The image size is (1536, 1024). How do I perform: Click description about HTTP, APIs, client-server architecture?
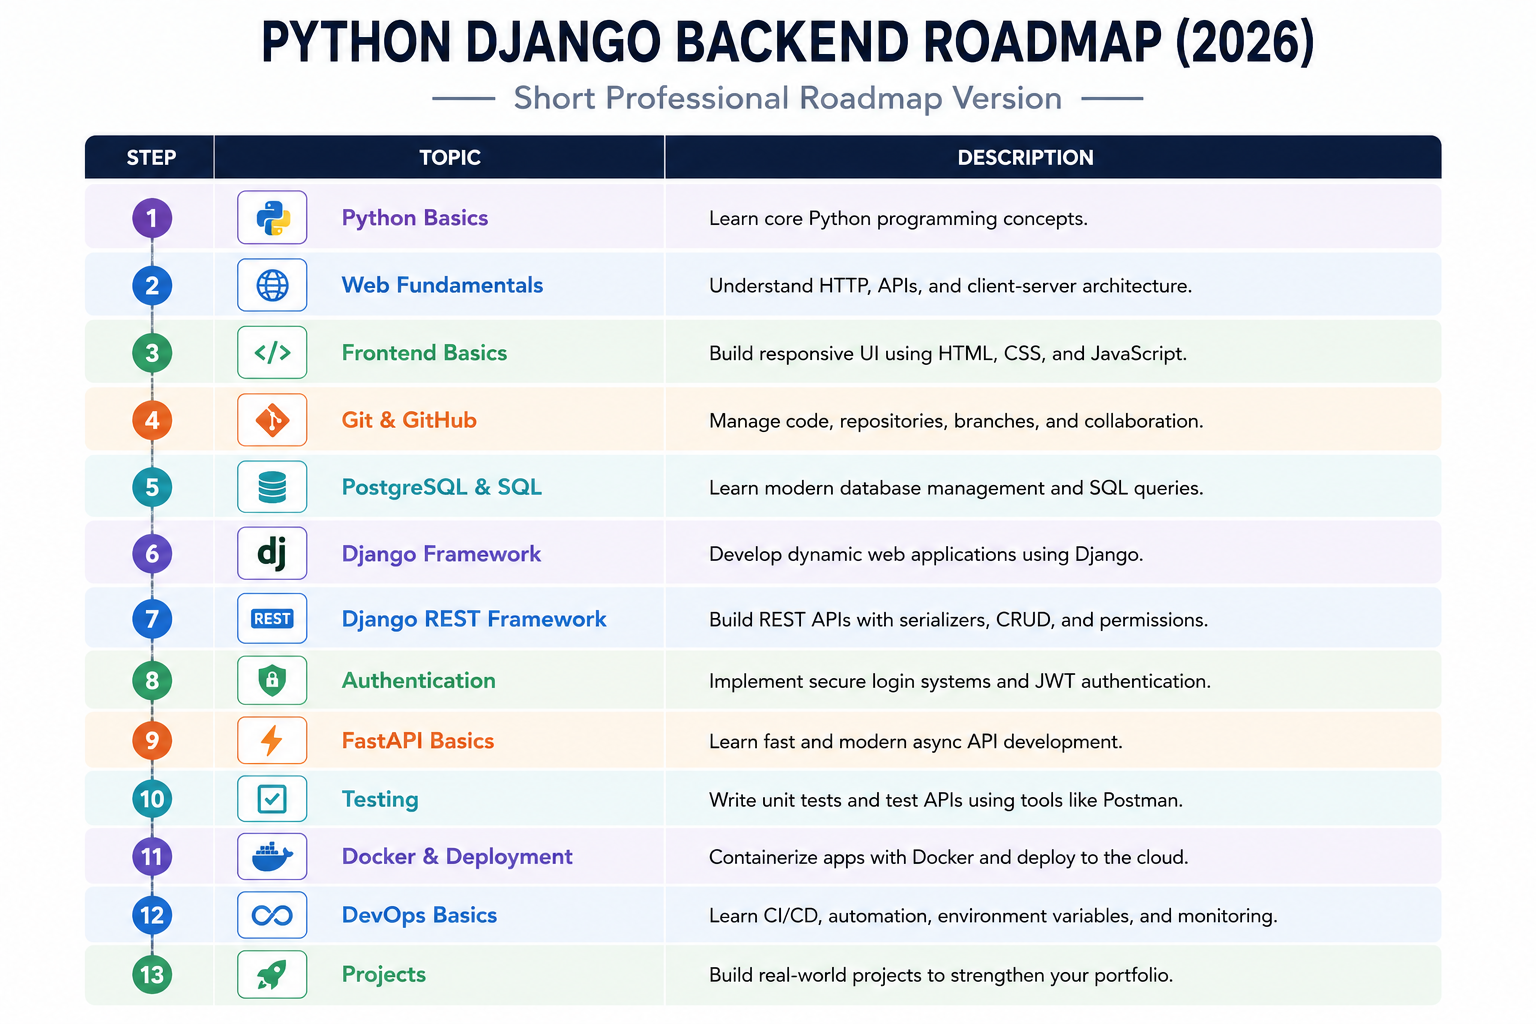pyautogui.click(x=950, y=286)
